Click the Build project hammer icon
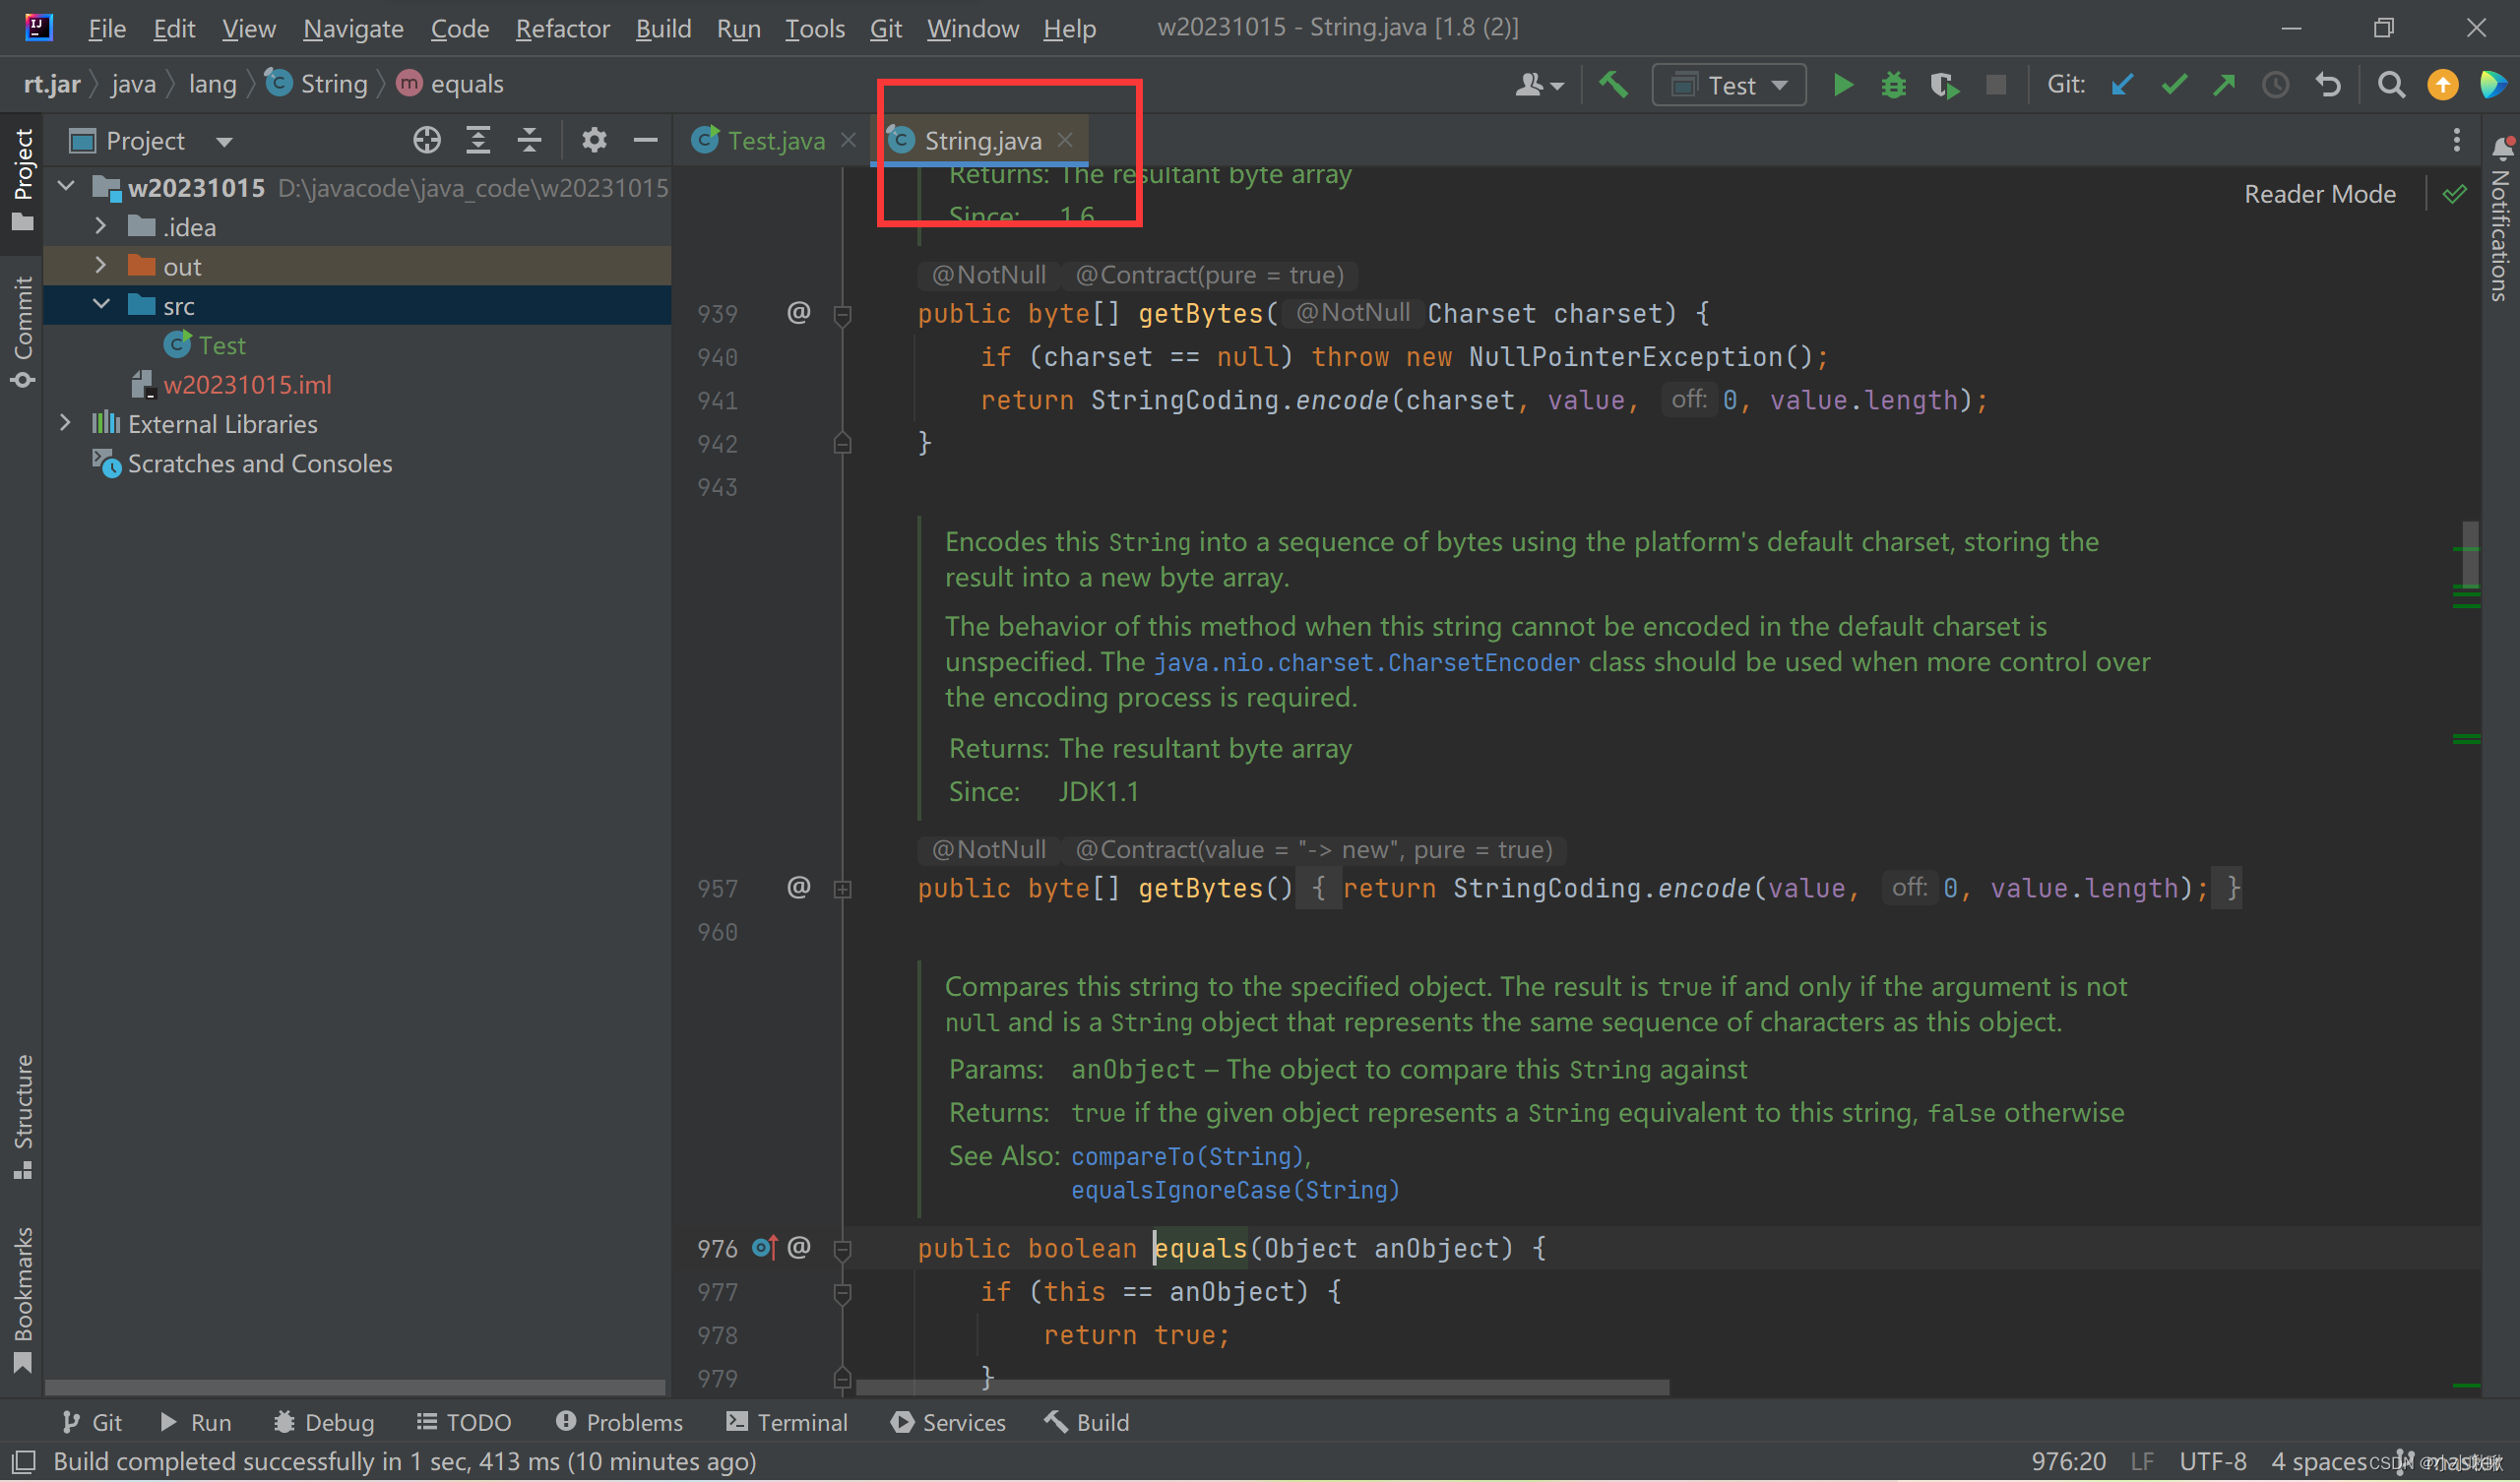This screenshot has height=1482, width=2520. tap(1612, 85)
